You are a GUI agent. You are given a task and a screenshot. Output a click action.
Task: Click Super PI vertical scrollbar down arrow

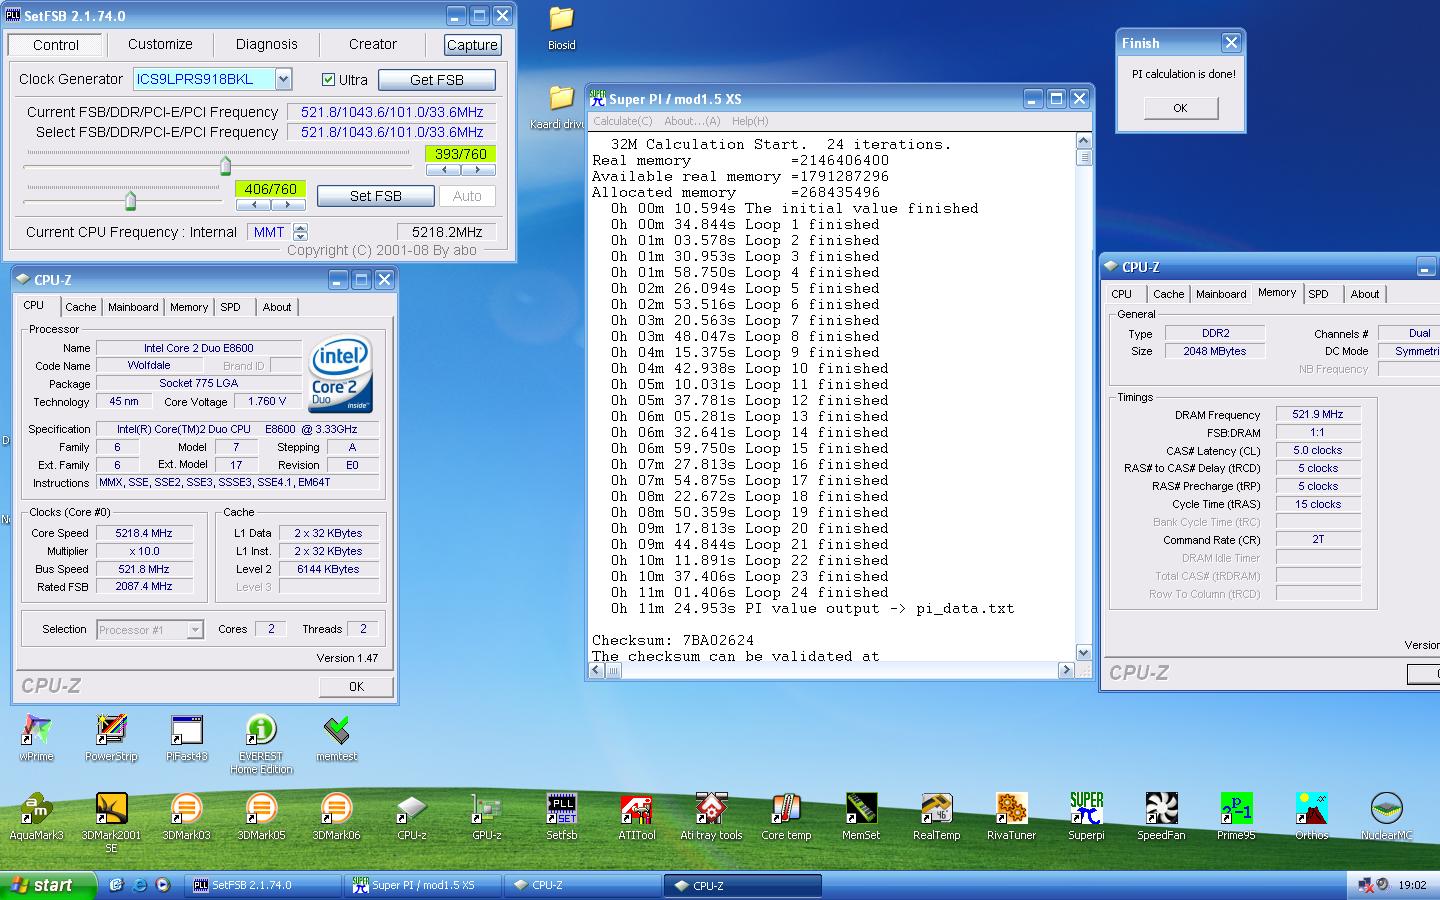point(1083,653)
